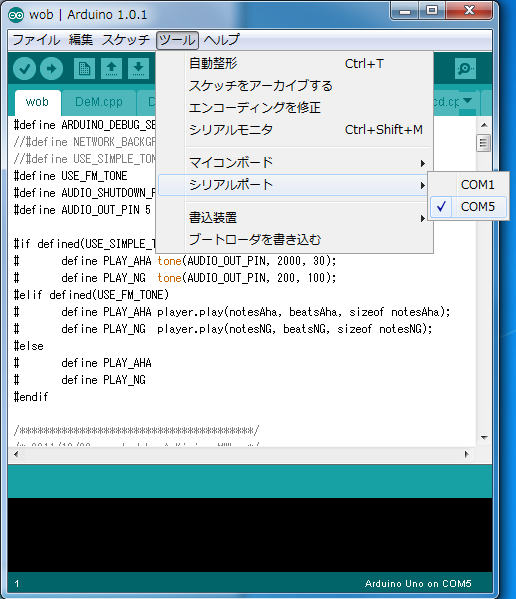
Task: Open the ファイル menu
Action: tap(36, 40)
